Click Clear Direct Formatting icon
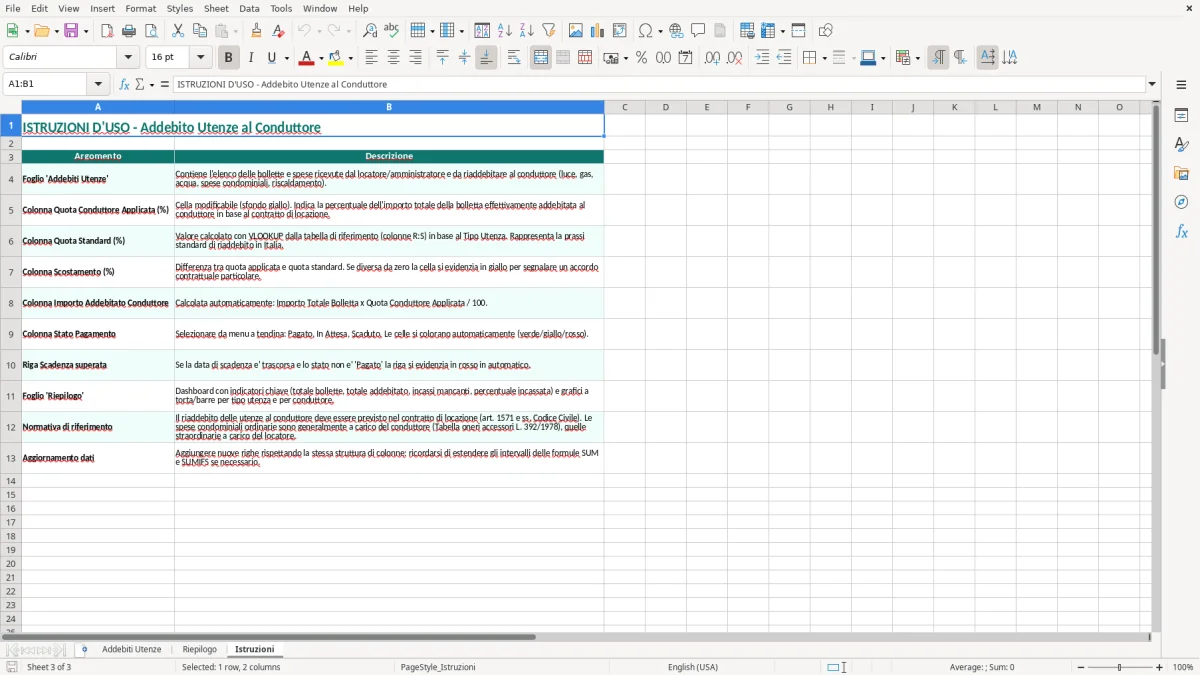This screenshot has height=675, width=1200. [x=278, y=31]
